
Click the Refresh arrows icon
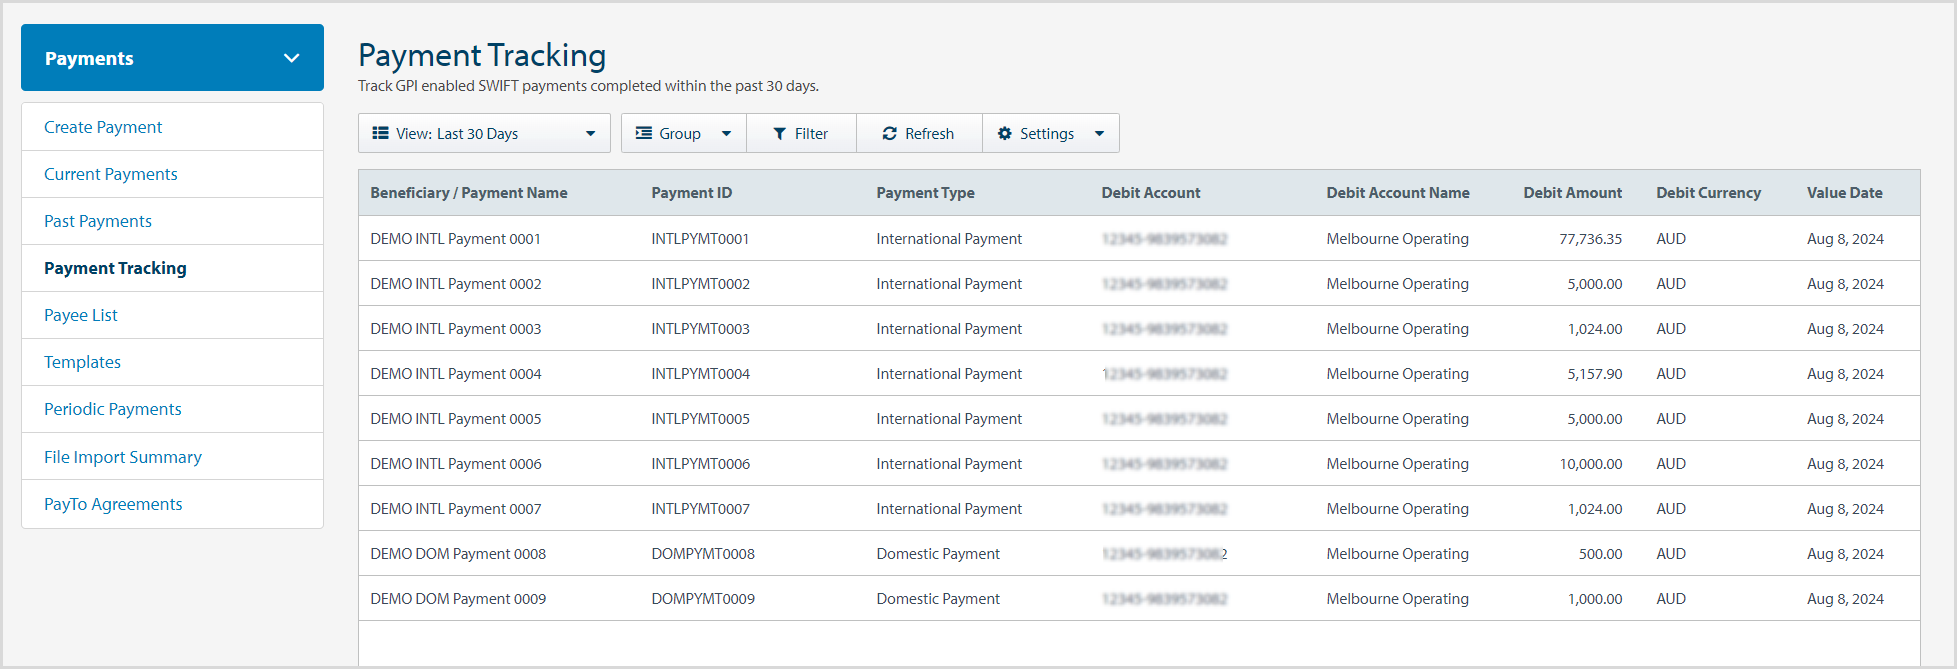click(889, 134)
